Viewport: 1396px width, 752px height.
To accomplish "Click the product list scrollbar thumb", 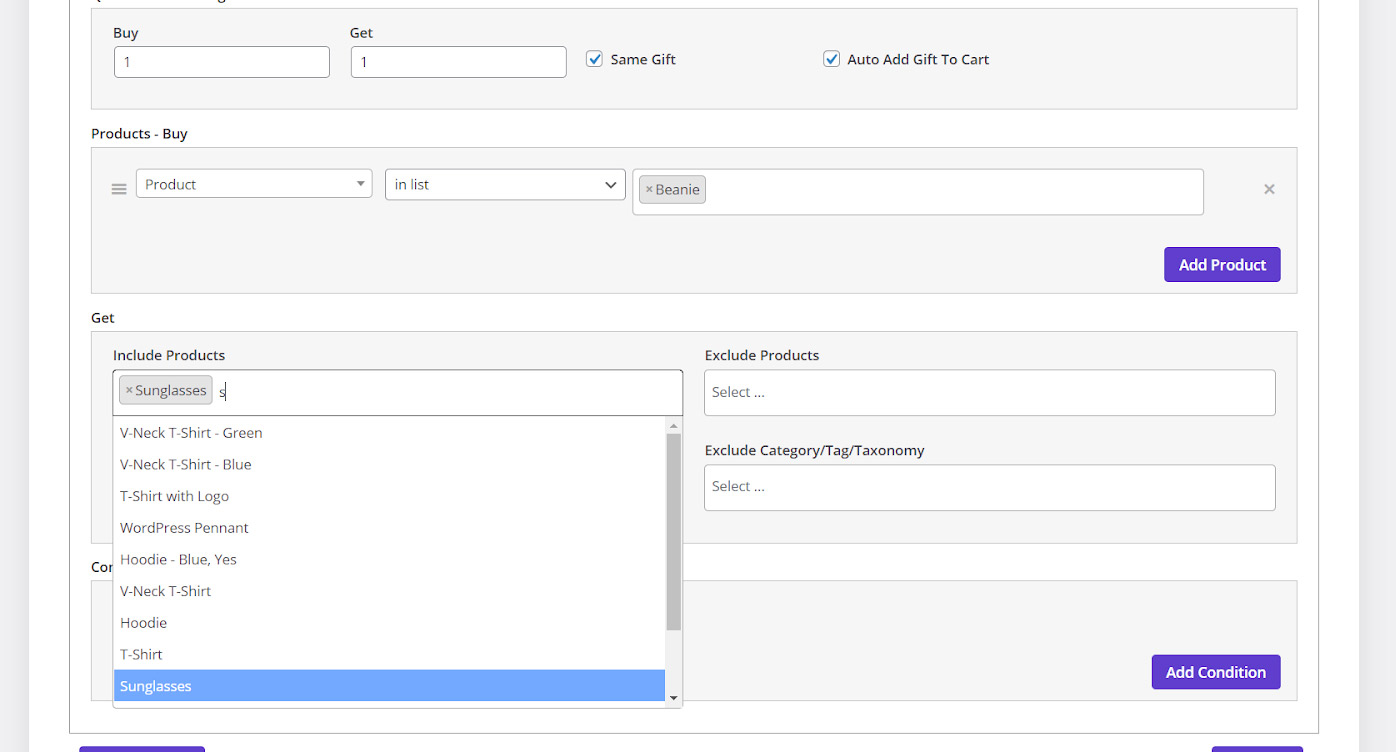I will click(x=673, y=530).
